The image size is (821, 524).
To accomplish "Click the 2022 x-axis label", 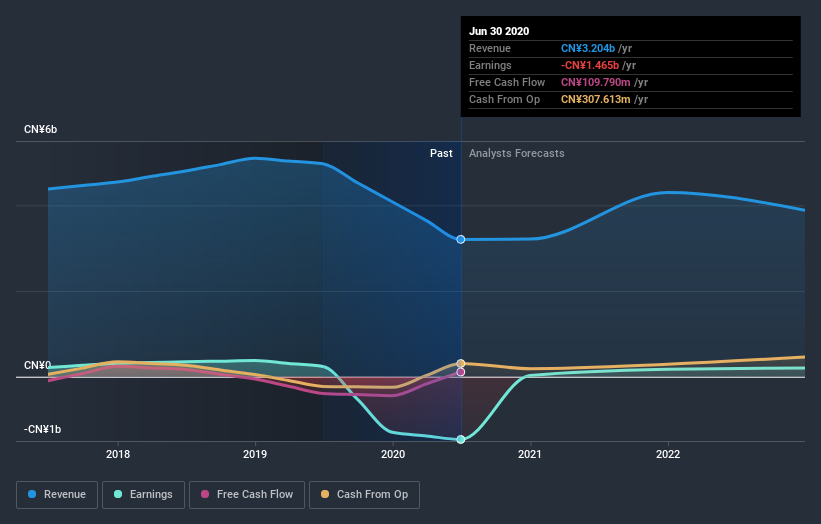I will [x=668, y=454].
